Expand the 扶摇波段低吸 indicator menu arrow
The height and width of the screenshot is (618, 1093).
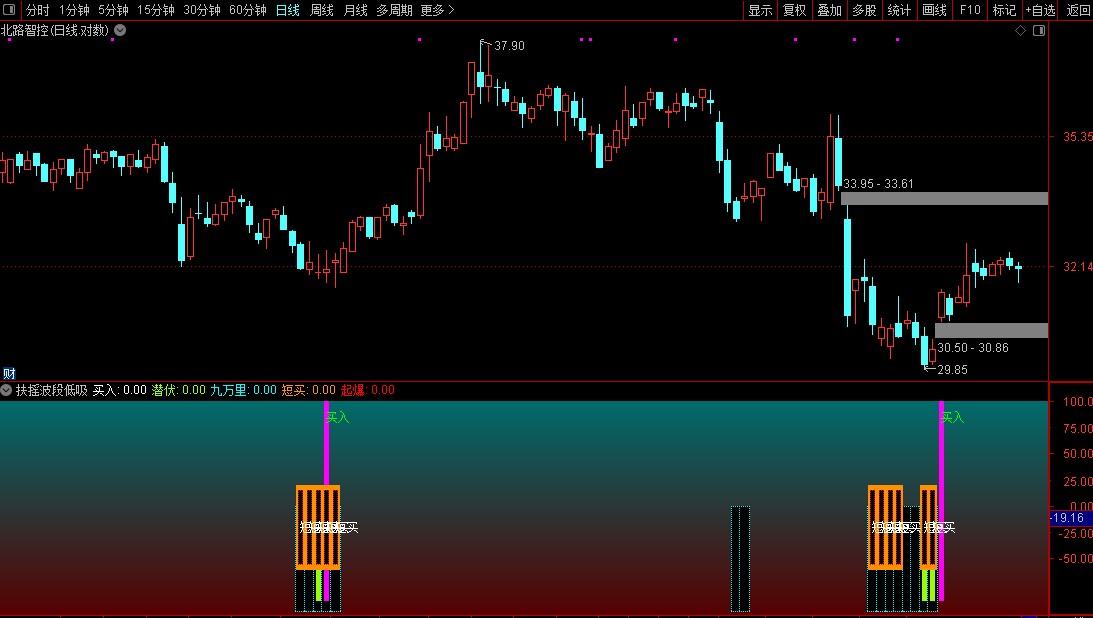6,390
